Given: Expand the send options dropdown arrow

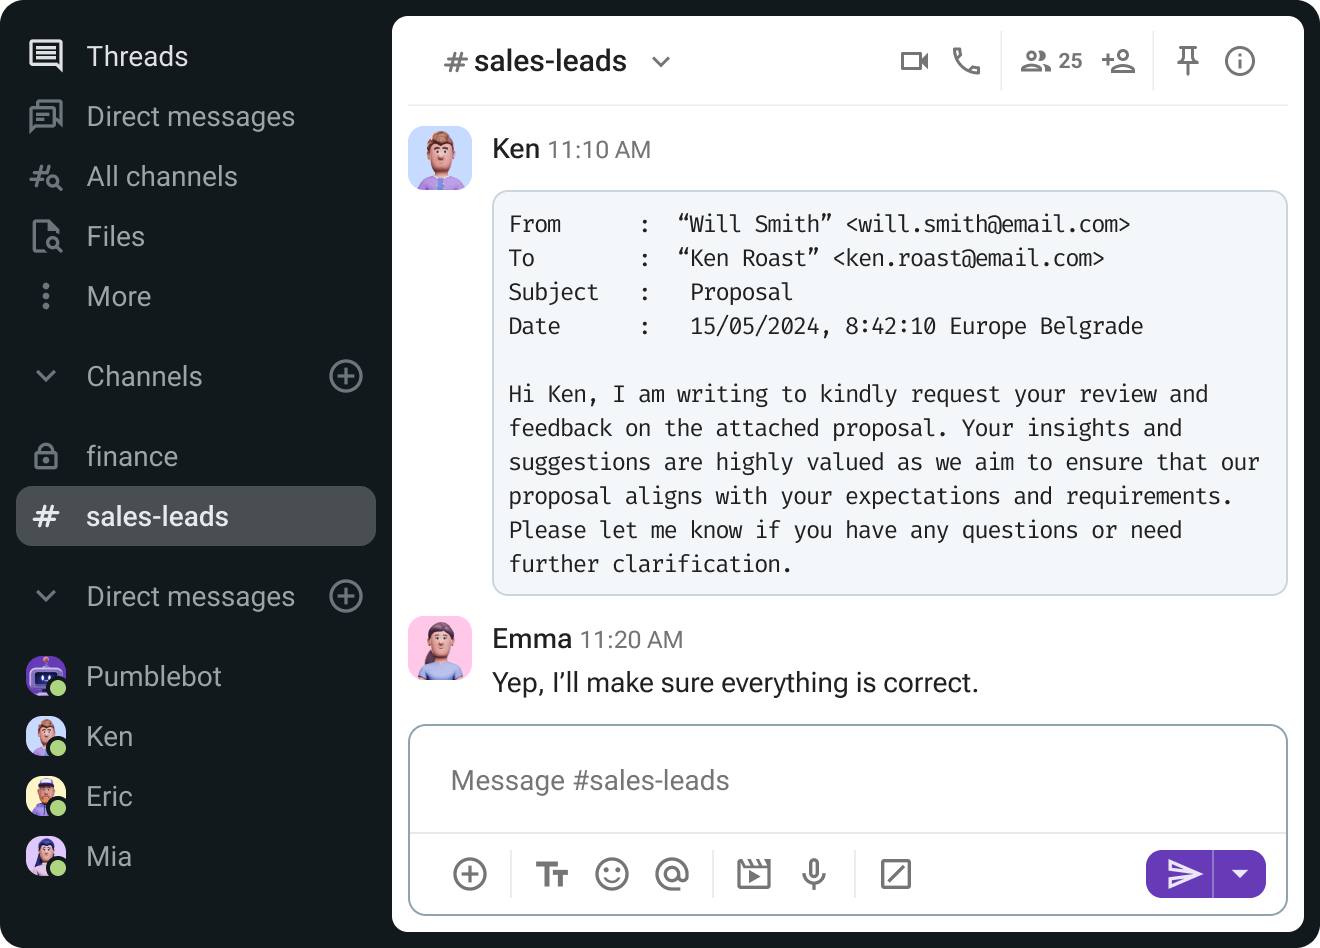Looking at the screenshot, I should [1240, 874].
